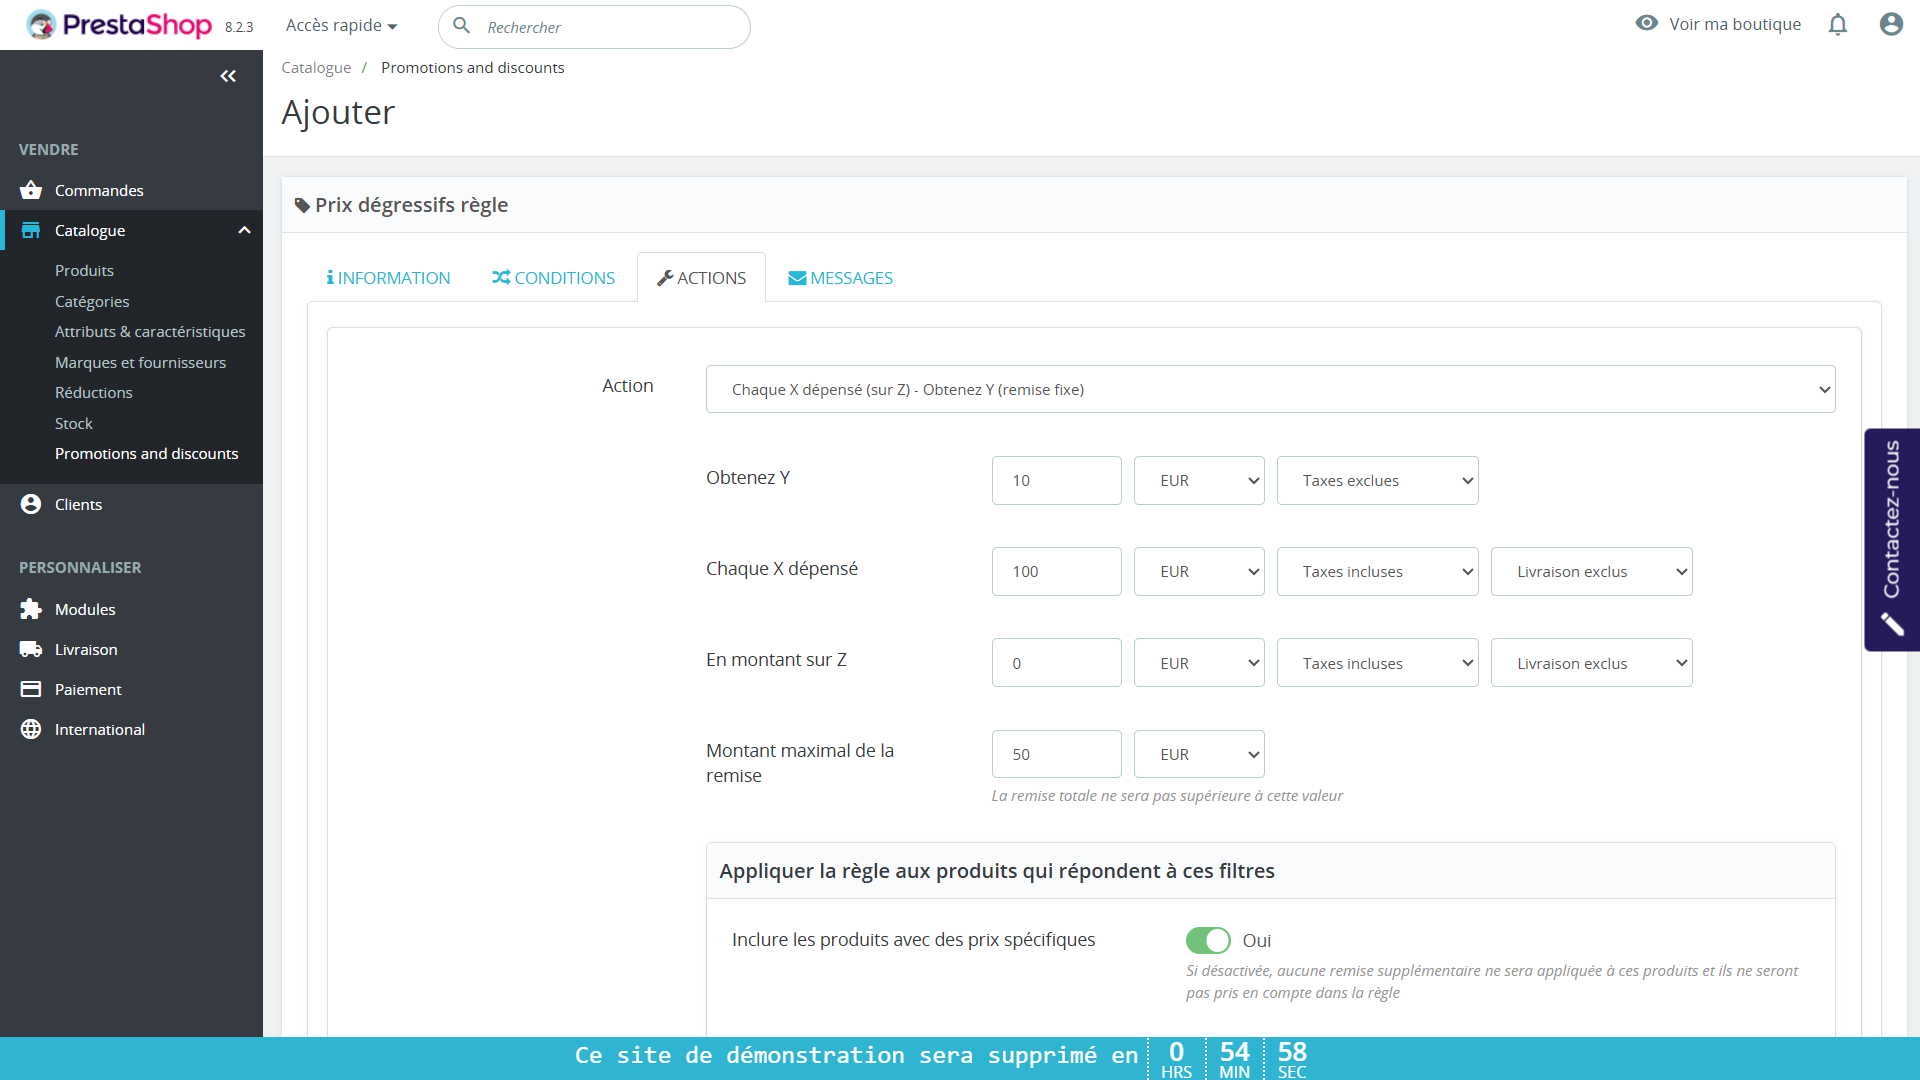The image size is (1920, 1080).
Task: Expand the Accès rapide menu
Action: 341,25
